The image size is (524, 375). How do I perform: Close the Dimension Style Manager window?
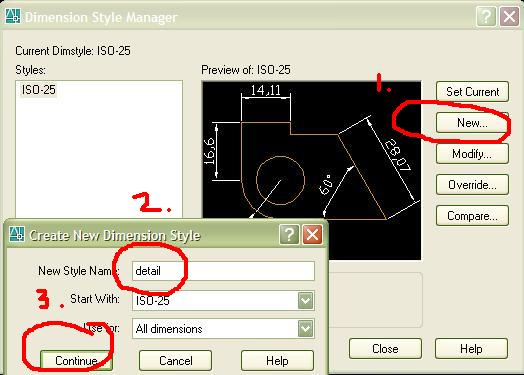[509, 16]
